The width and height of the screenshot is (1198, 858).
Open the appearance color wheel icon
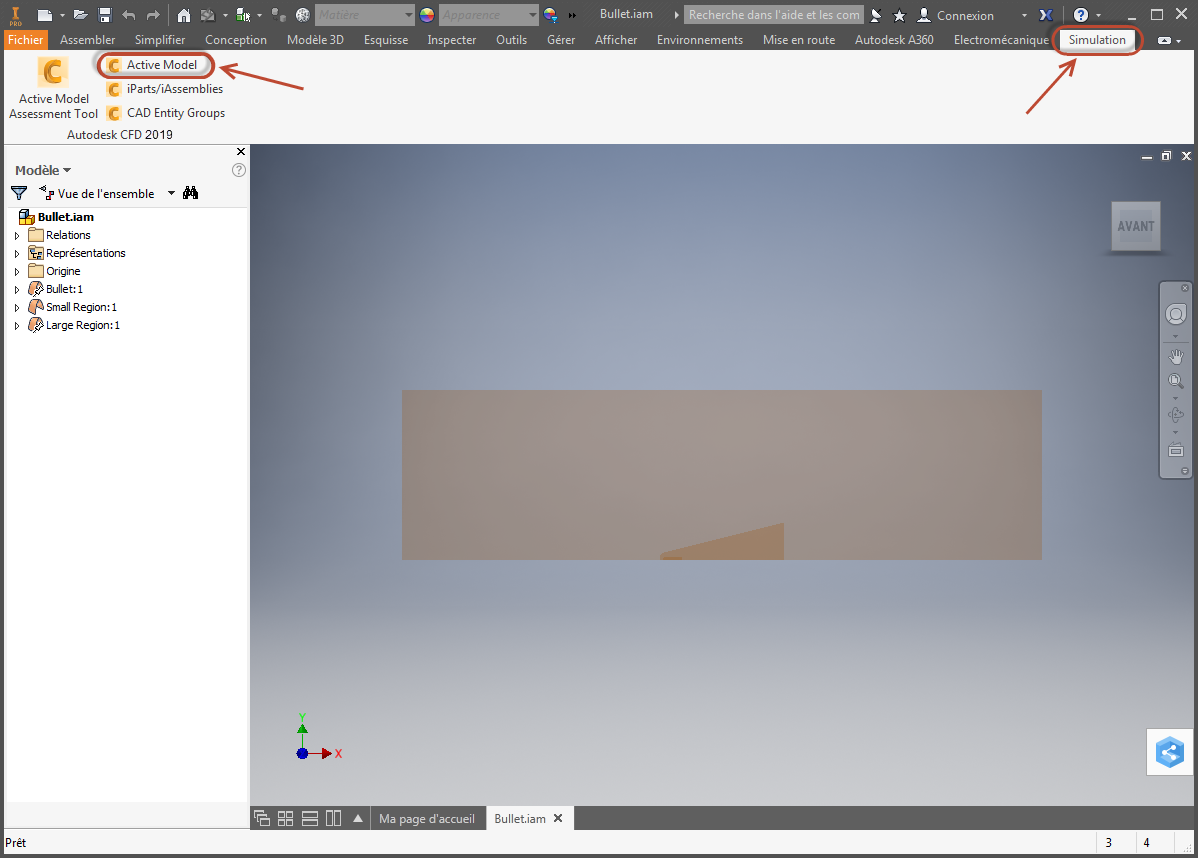(x=427, y=15)
